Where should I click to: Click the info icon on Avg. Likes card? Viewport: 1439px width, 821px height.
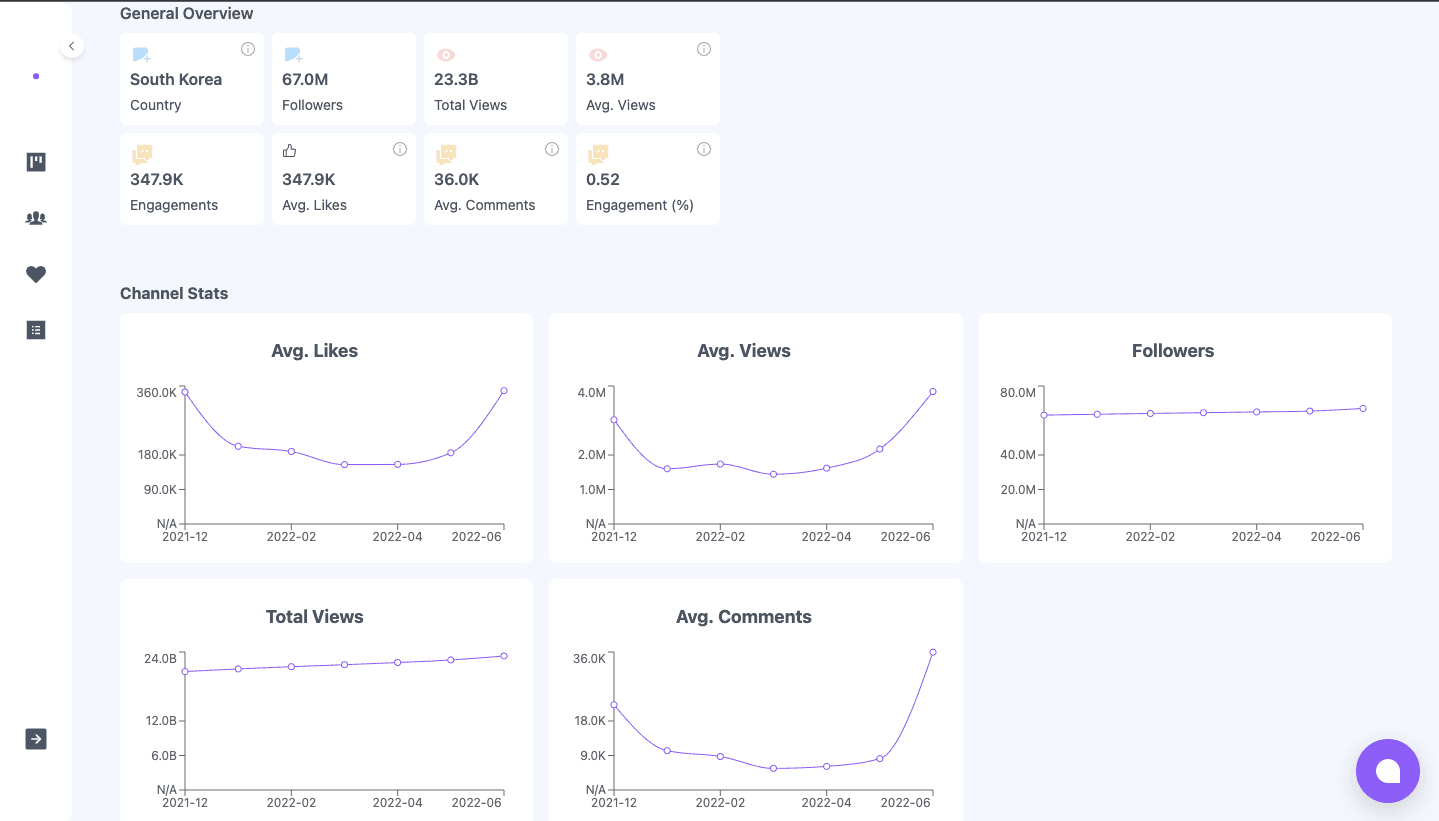(400, 149)
